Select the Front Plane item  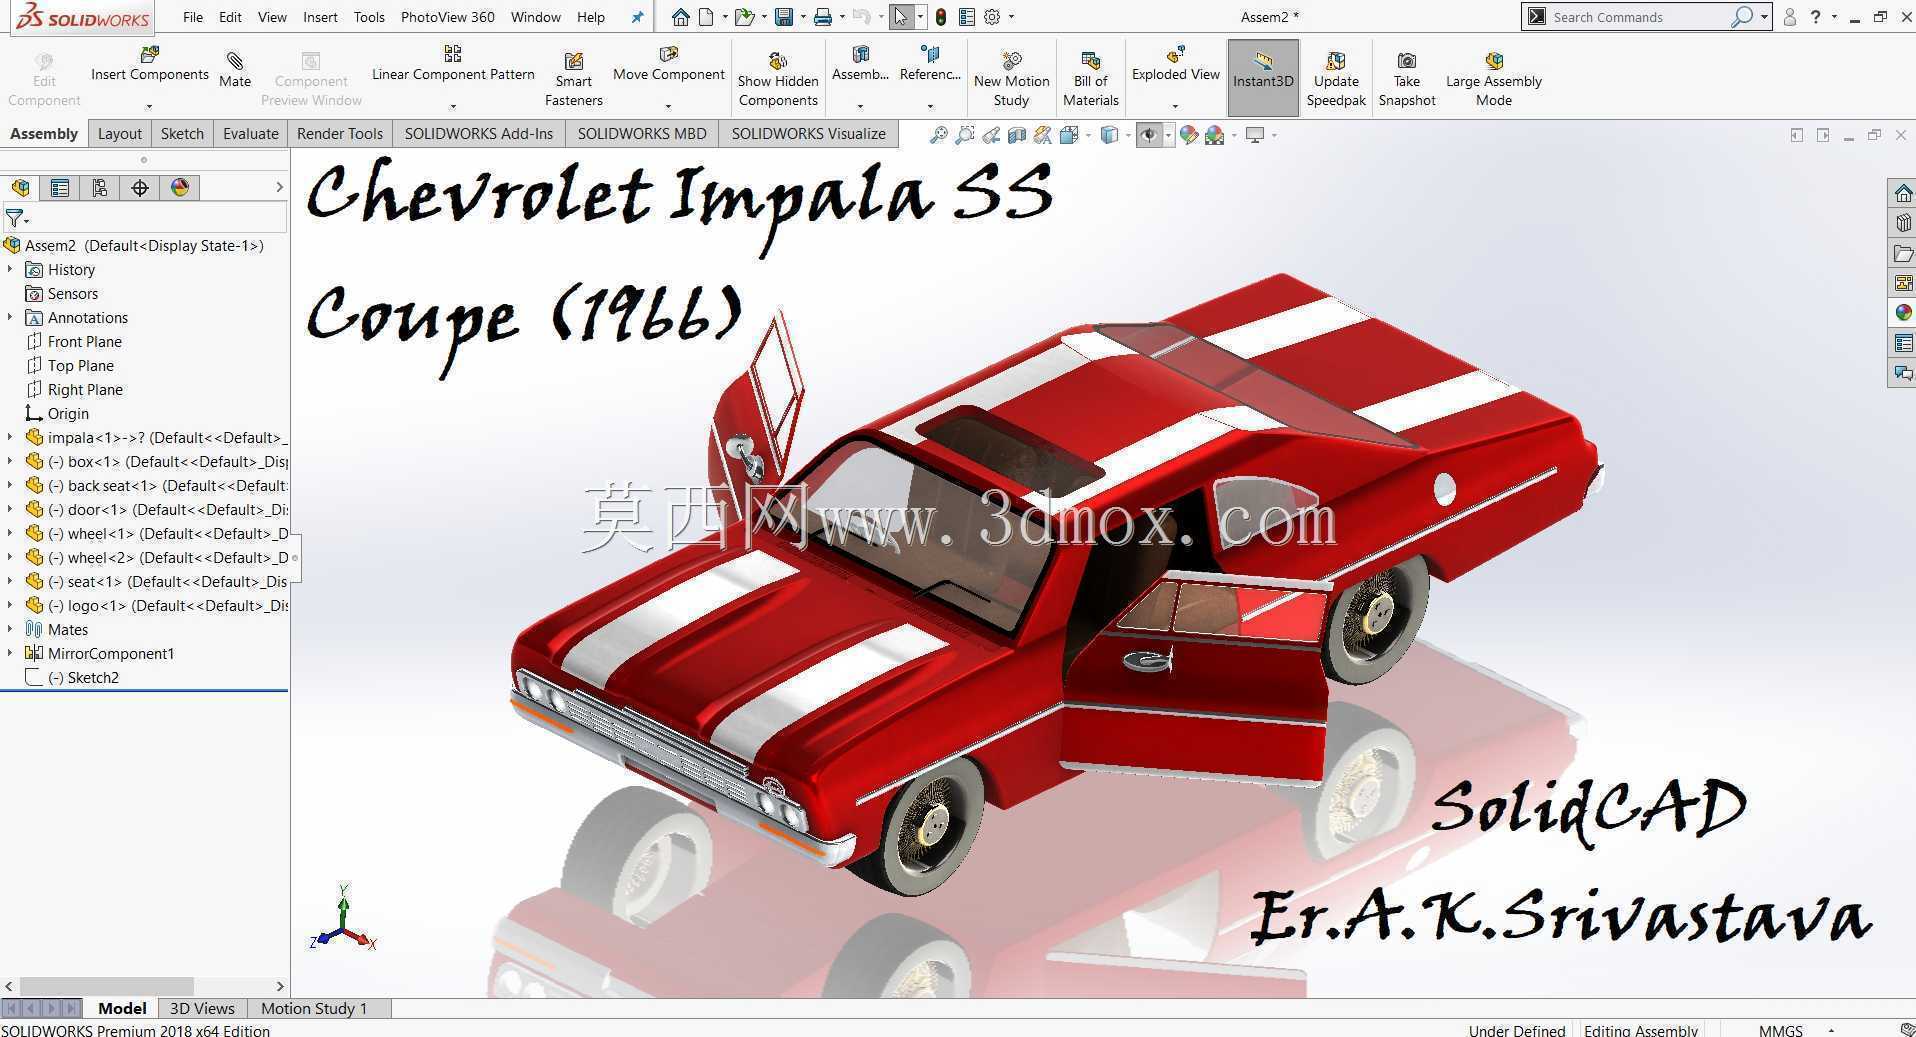(84, 342)
